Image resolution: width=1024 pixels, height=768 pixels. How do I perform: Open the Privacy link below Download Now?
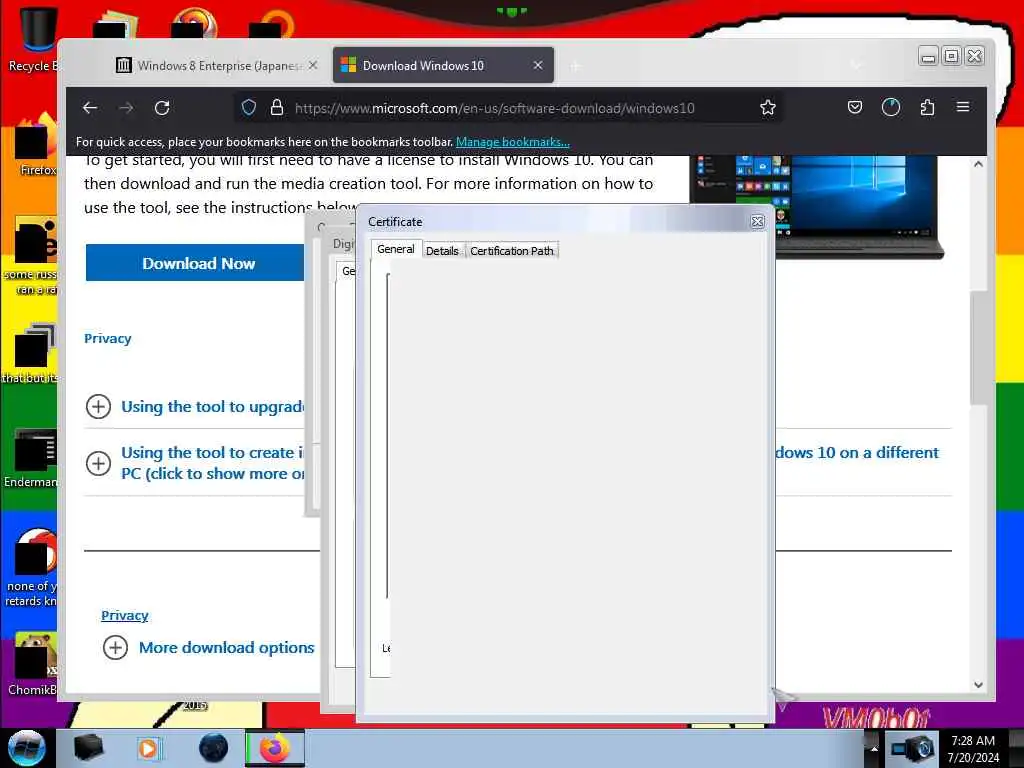coord(108,338)
